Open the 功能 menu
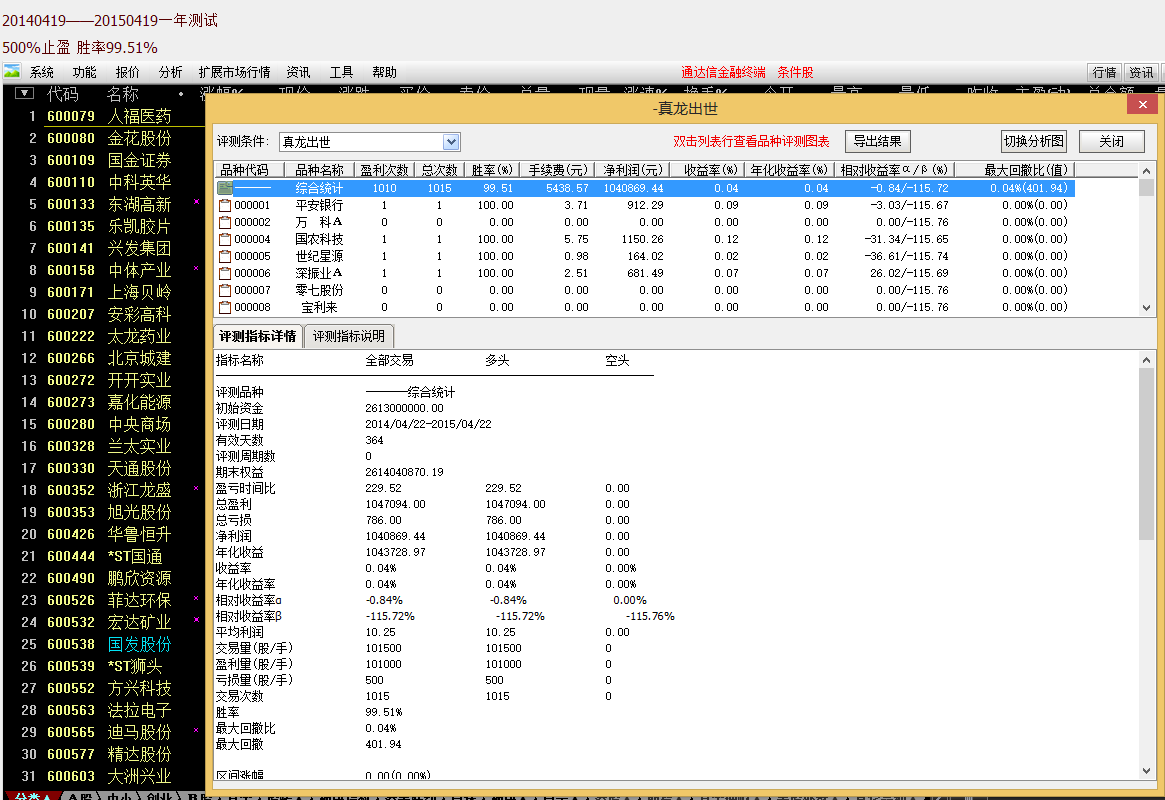 [x=85, y=72]
